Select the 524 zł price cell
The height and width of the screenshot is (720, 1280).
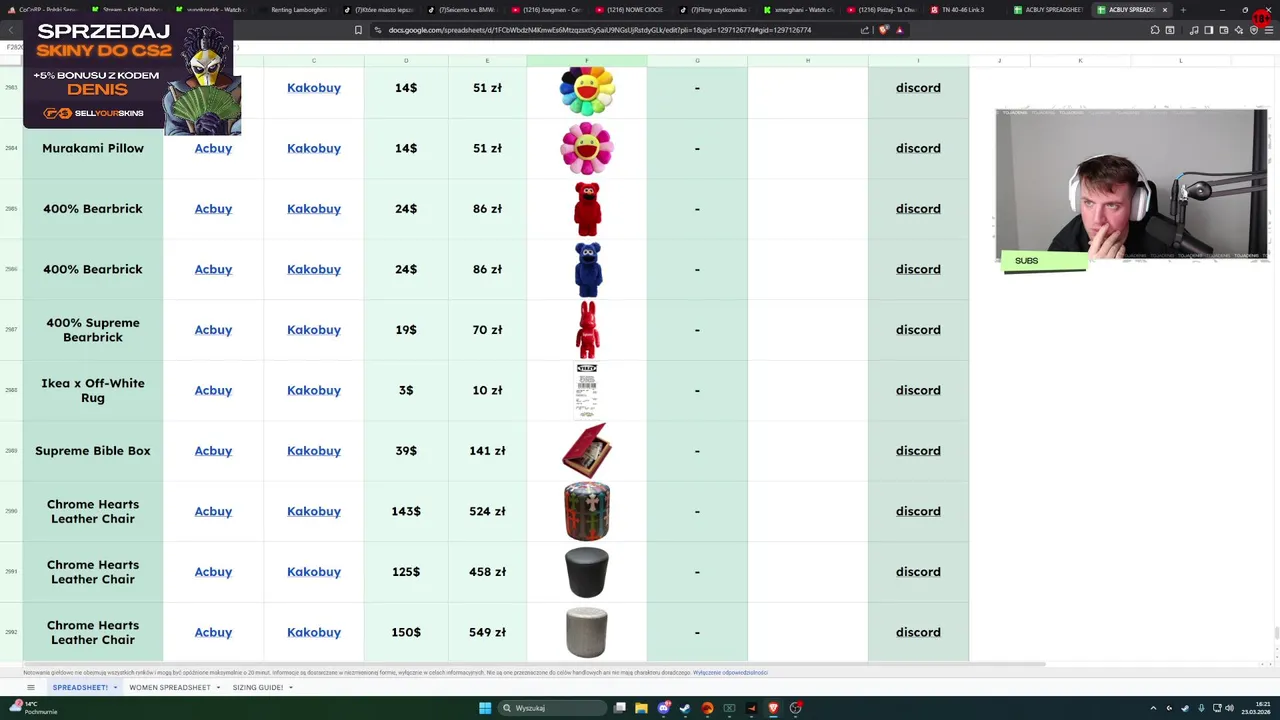(487, 511)
